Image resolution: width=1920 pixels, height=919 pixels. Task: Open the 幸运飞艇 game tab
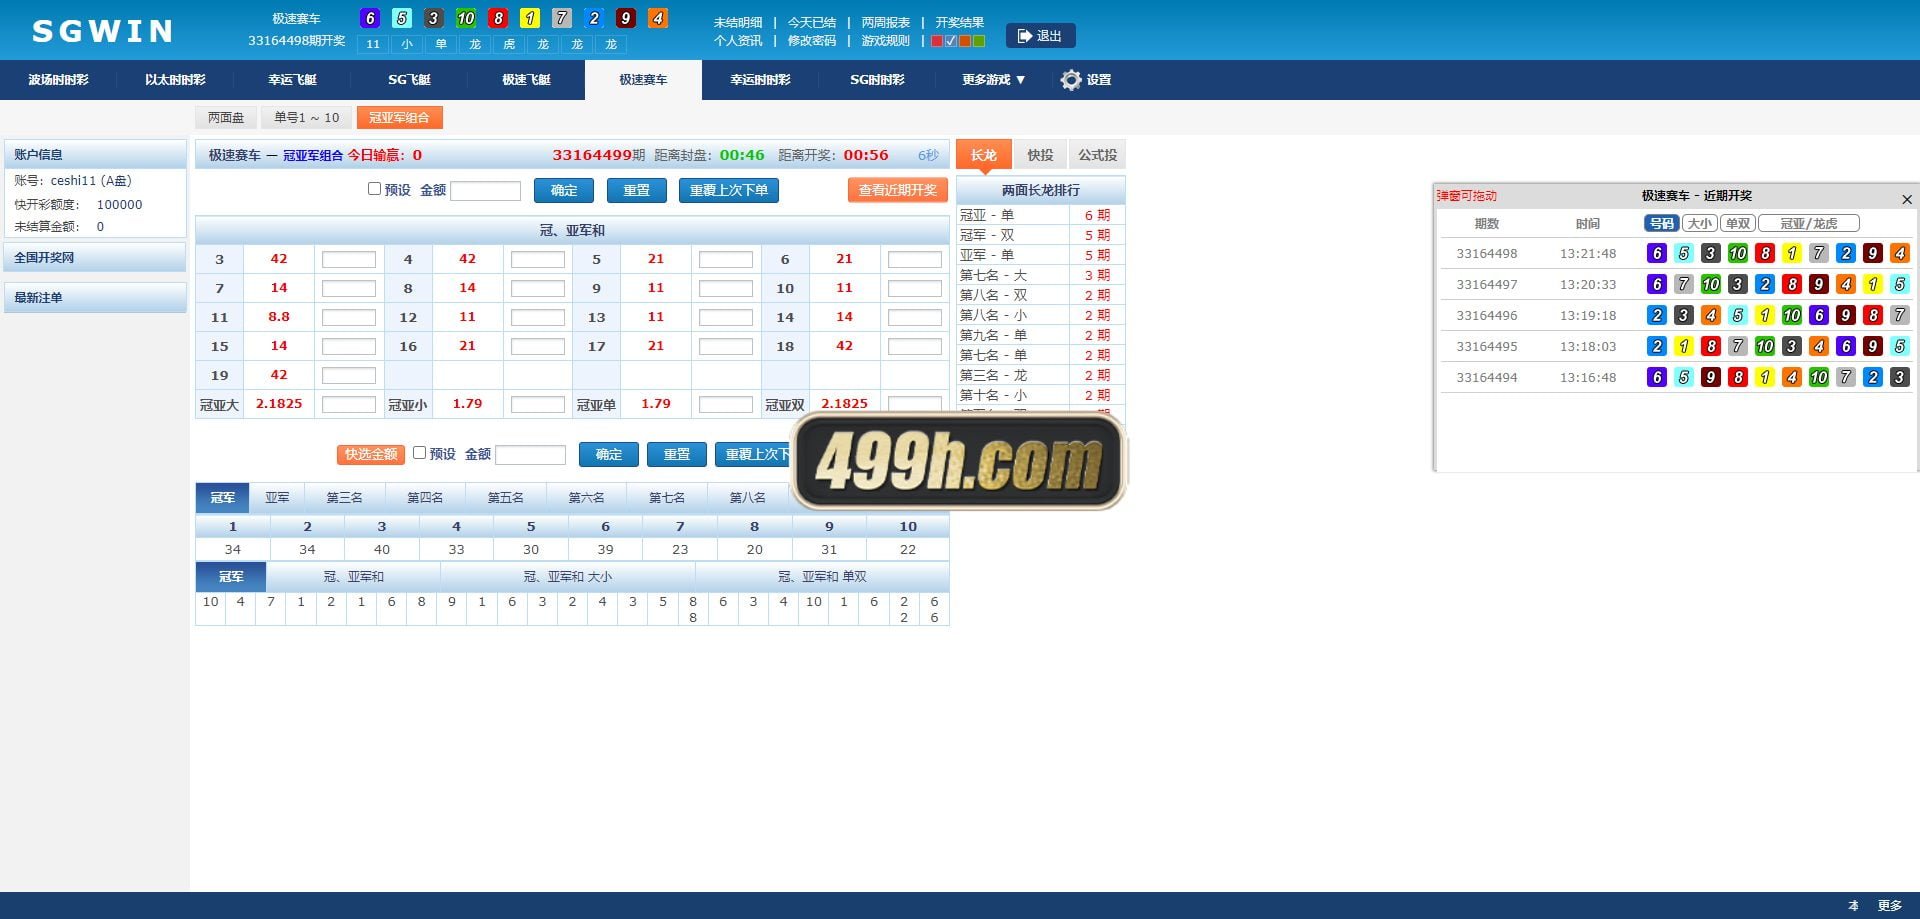tap(292, 80)
